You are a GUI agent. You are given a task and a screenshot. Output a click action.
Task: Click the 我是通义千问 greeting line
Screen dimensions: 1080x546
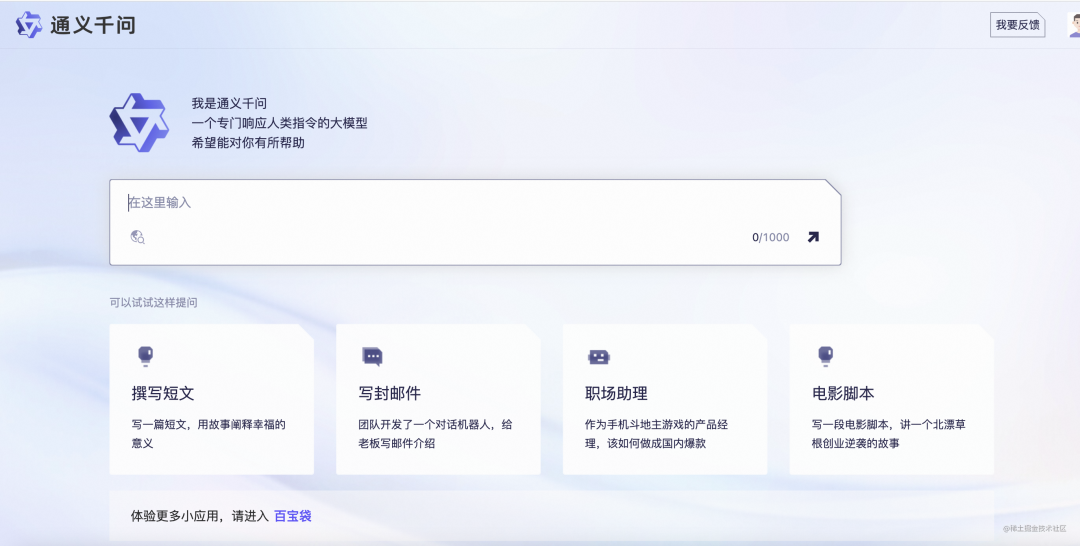229,103
